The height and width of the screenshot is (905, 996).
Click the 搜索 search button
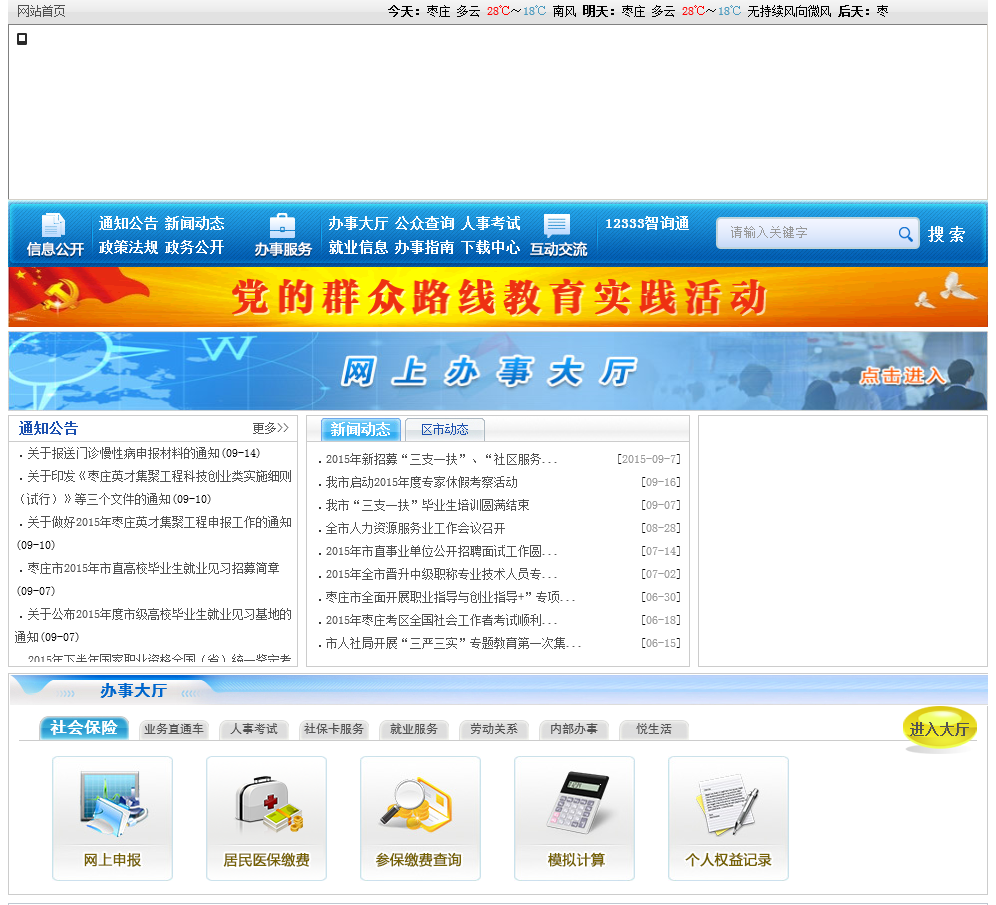[x=946, y=234]
